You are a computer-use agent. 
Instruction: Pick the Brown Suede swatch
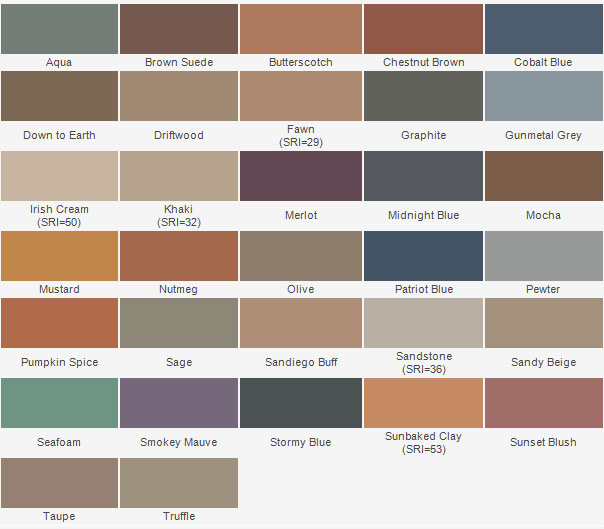[179, 28]
